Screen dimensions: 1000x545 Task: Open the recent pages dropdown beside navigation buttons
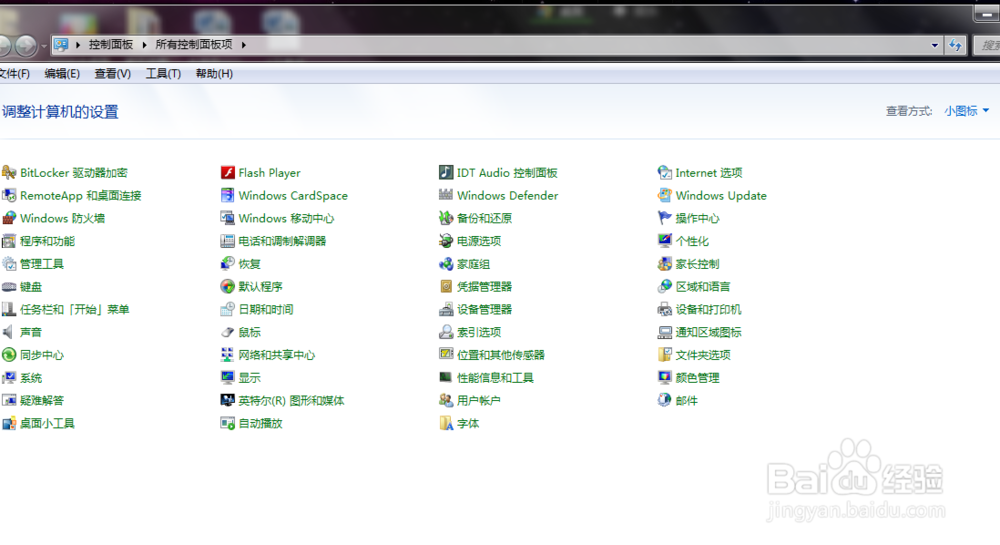[x=43, y=46]
